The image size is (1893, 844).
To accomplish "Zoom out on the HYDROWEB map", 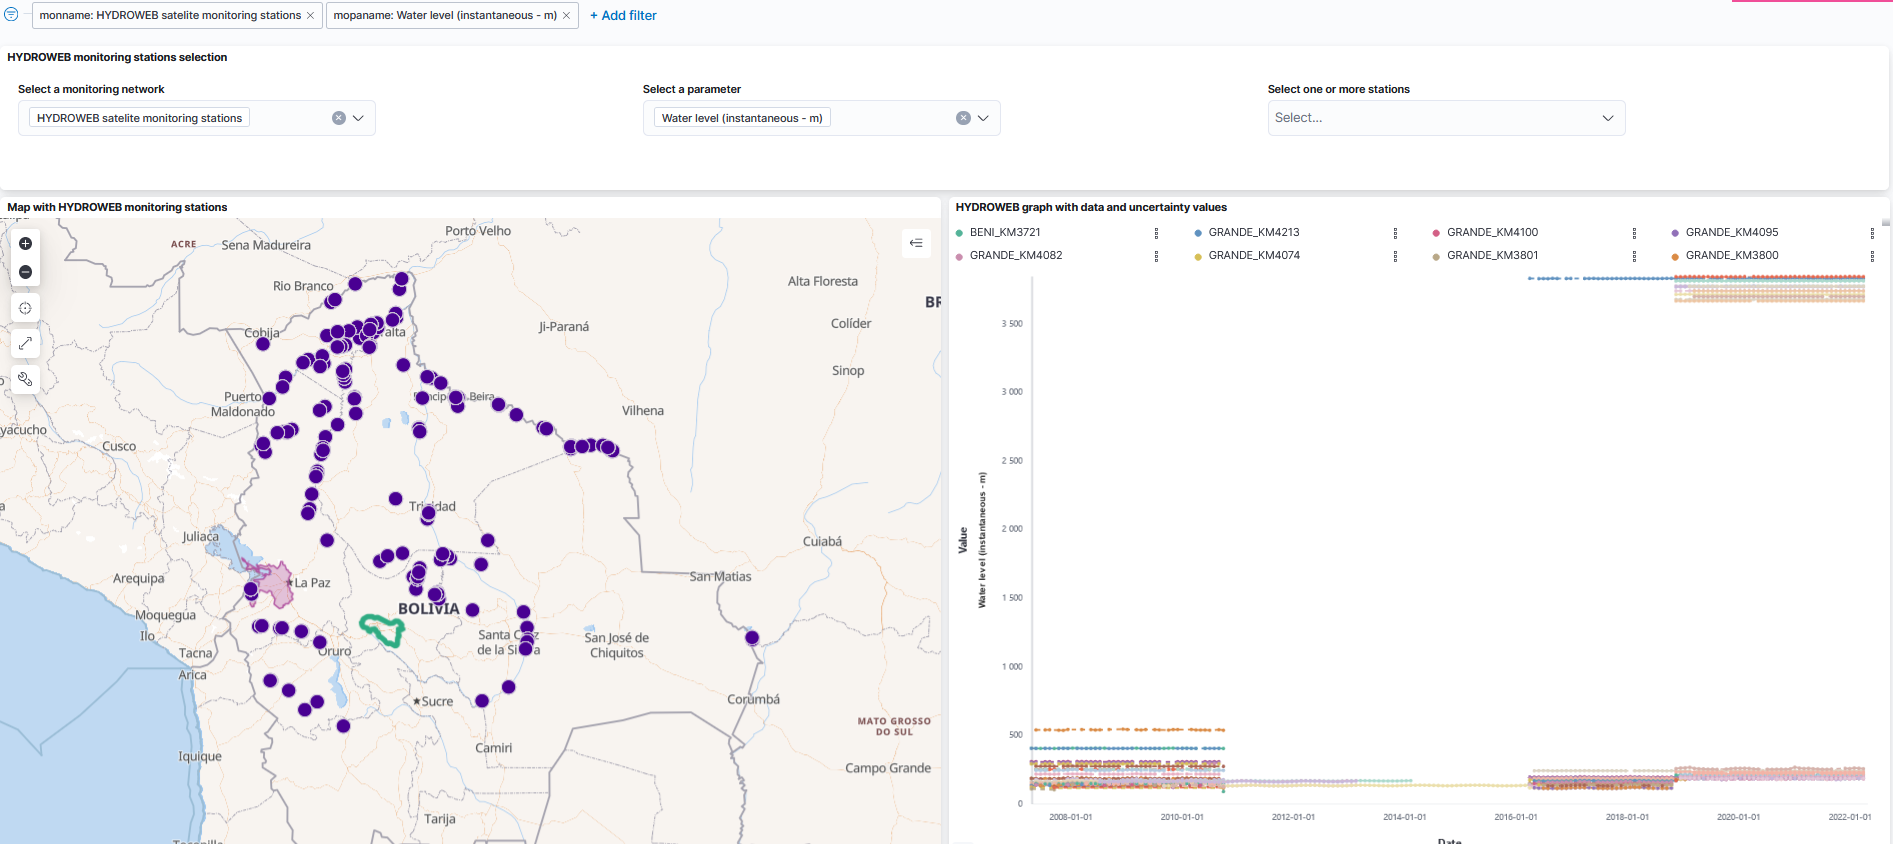I will click(25, 272).
